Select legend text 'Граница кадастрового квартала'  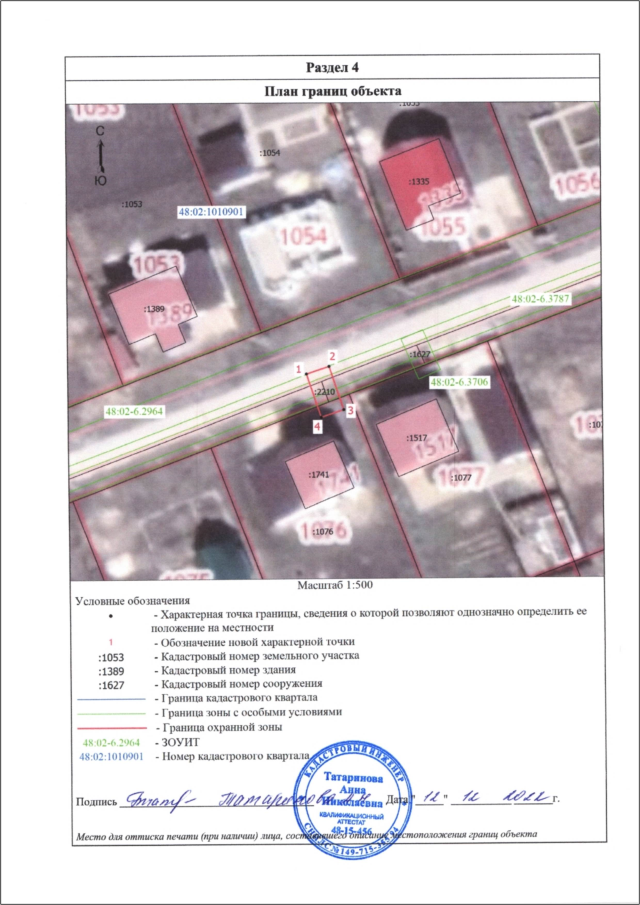[x=242, y=698]
